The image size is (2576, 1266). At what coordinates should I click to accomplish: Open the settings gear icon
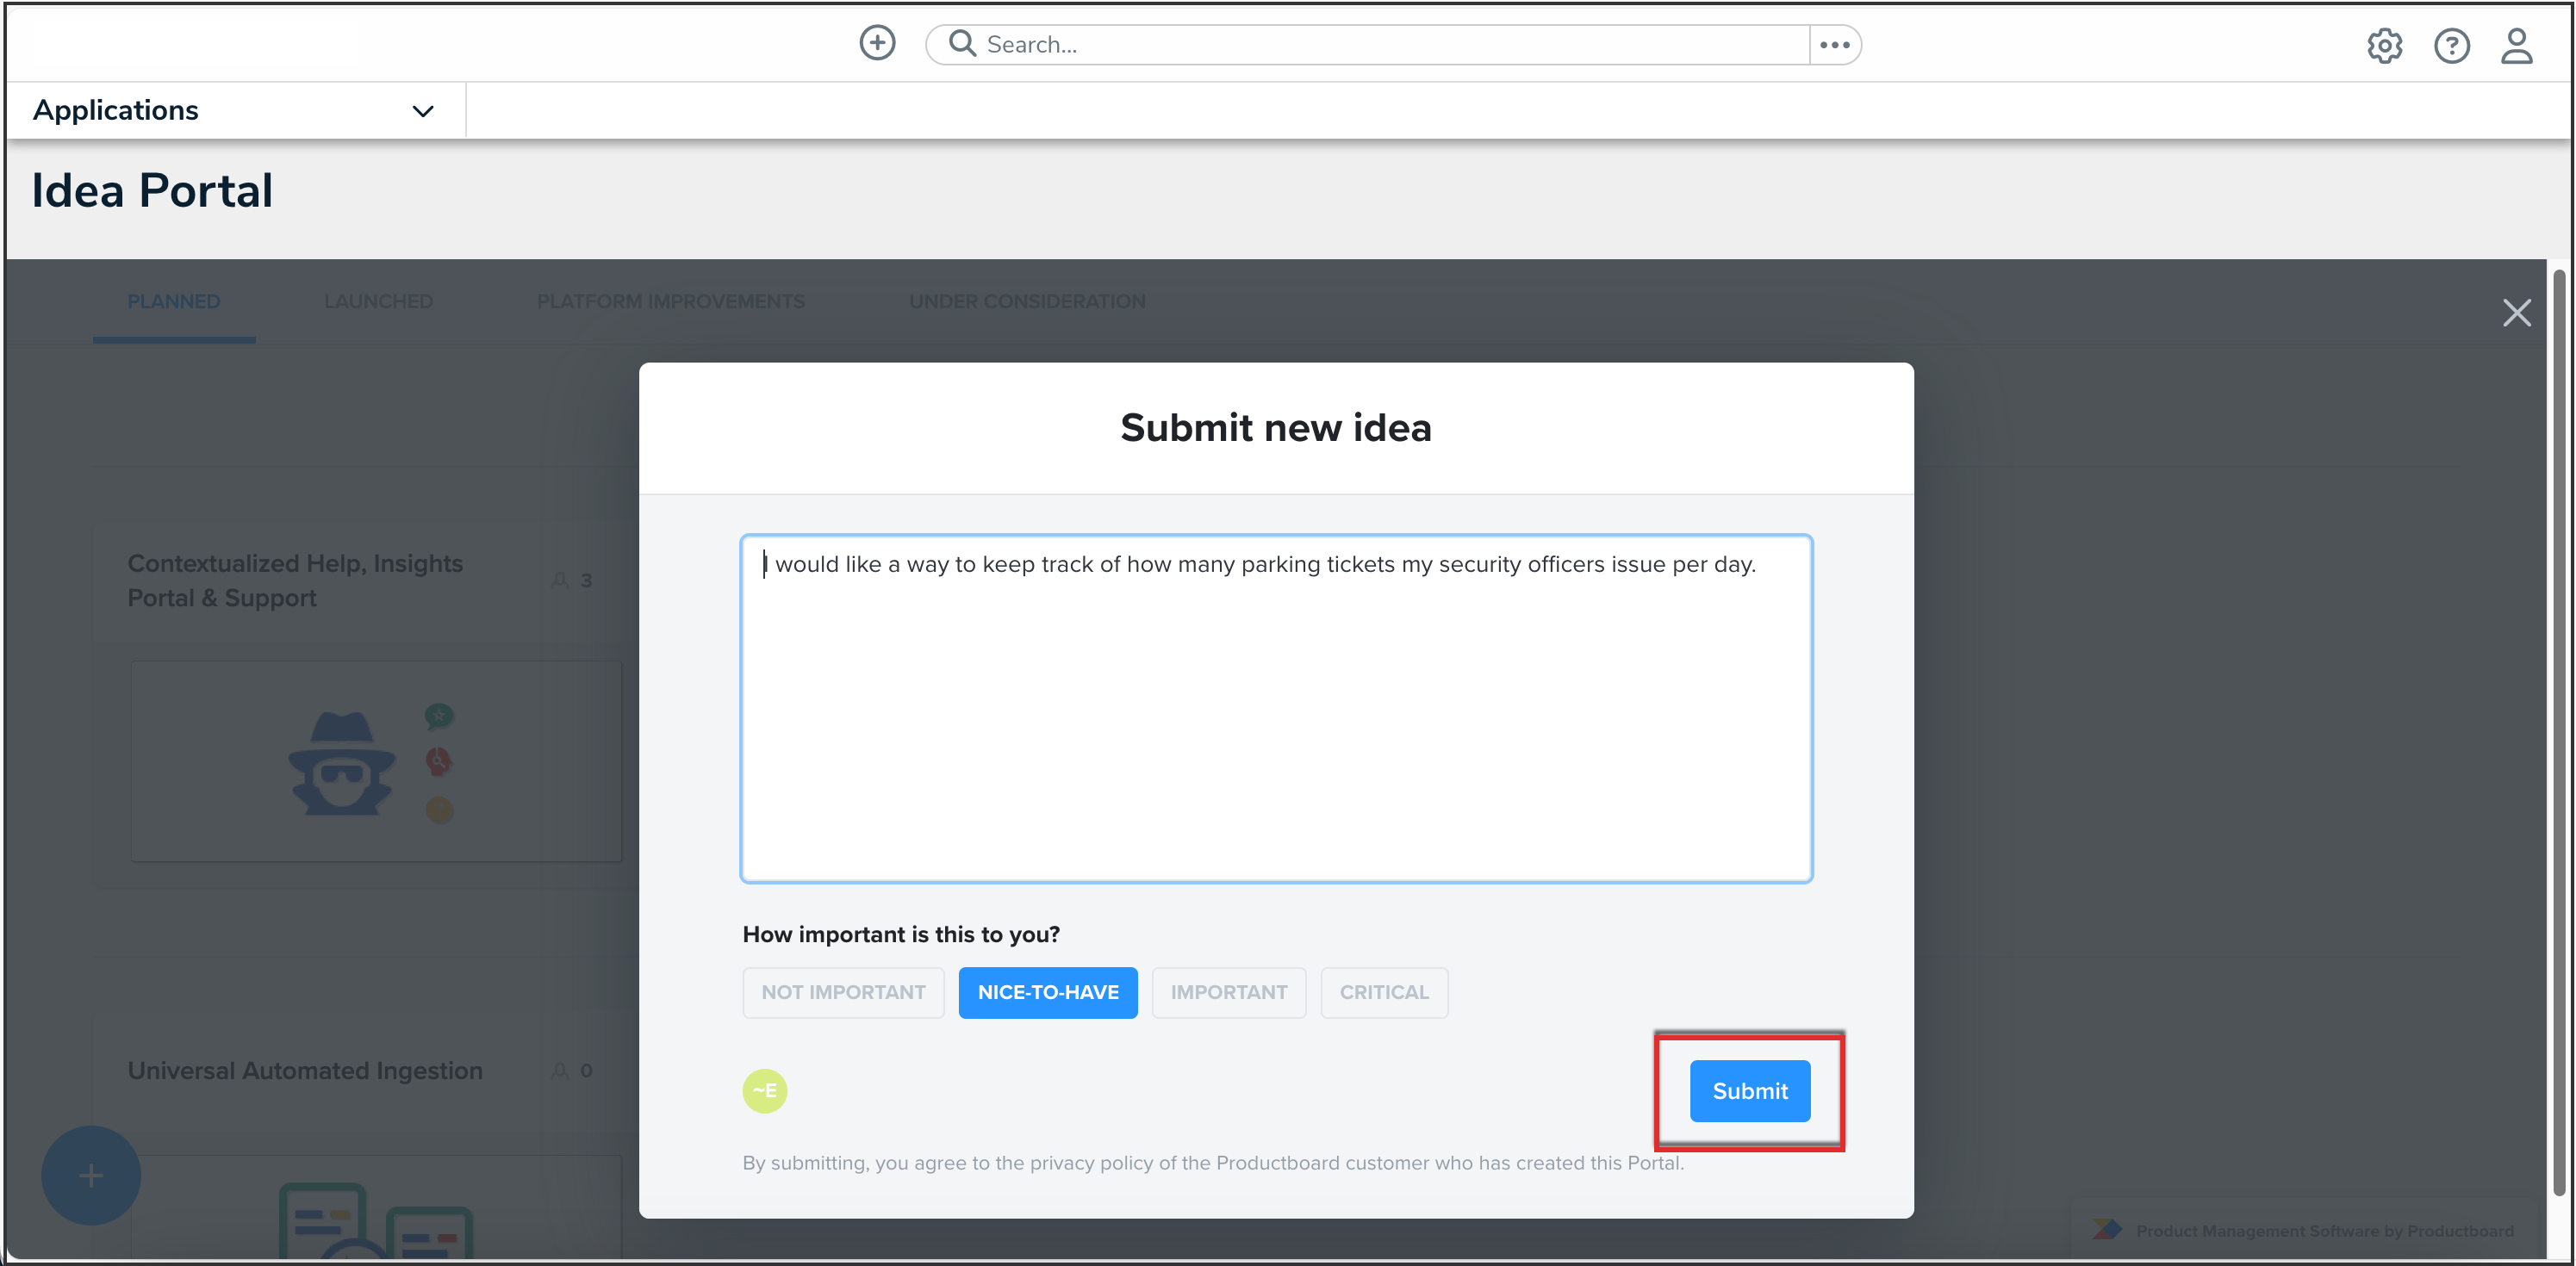(x=2384, y=46)
